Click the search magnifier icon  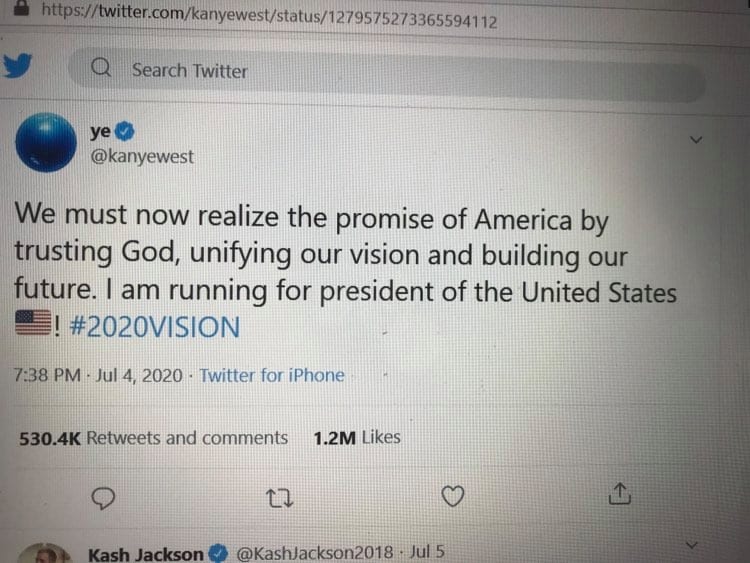(x=101, y=70)
